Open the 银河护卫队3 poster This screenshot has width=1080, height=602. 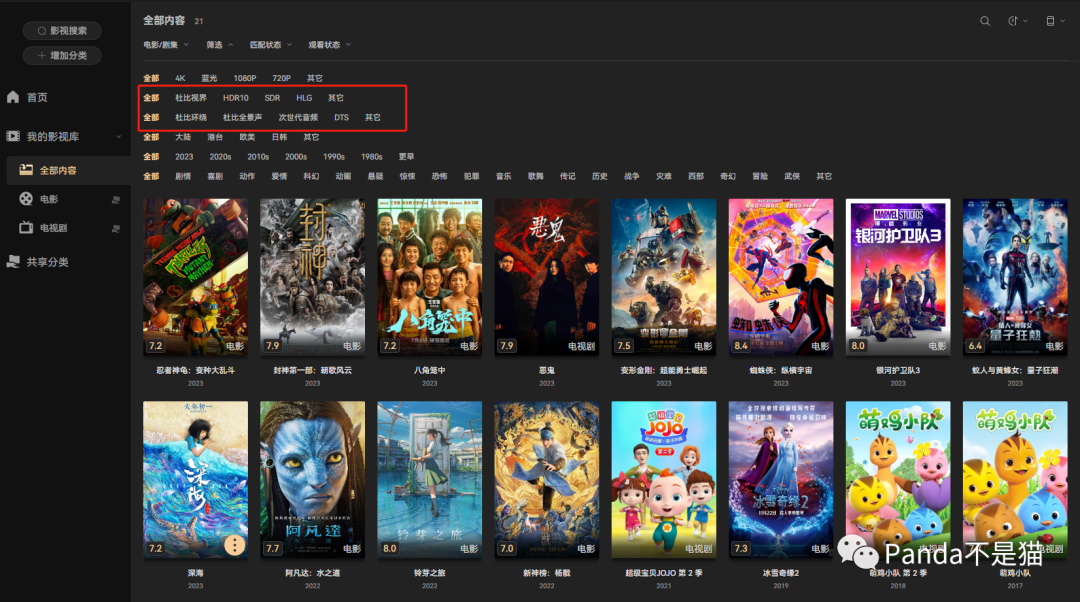tap(898, 277)
